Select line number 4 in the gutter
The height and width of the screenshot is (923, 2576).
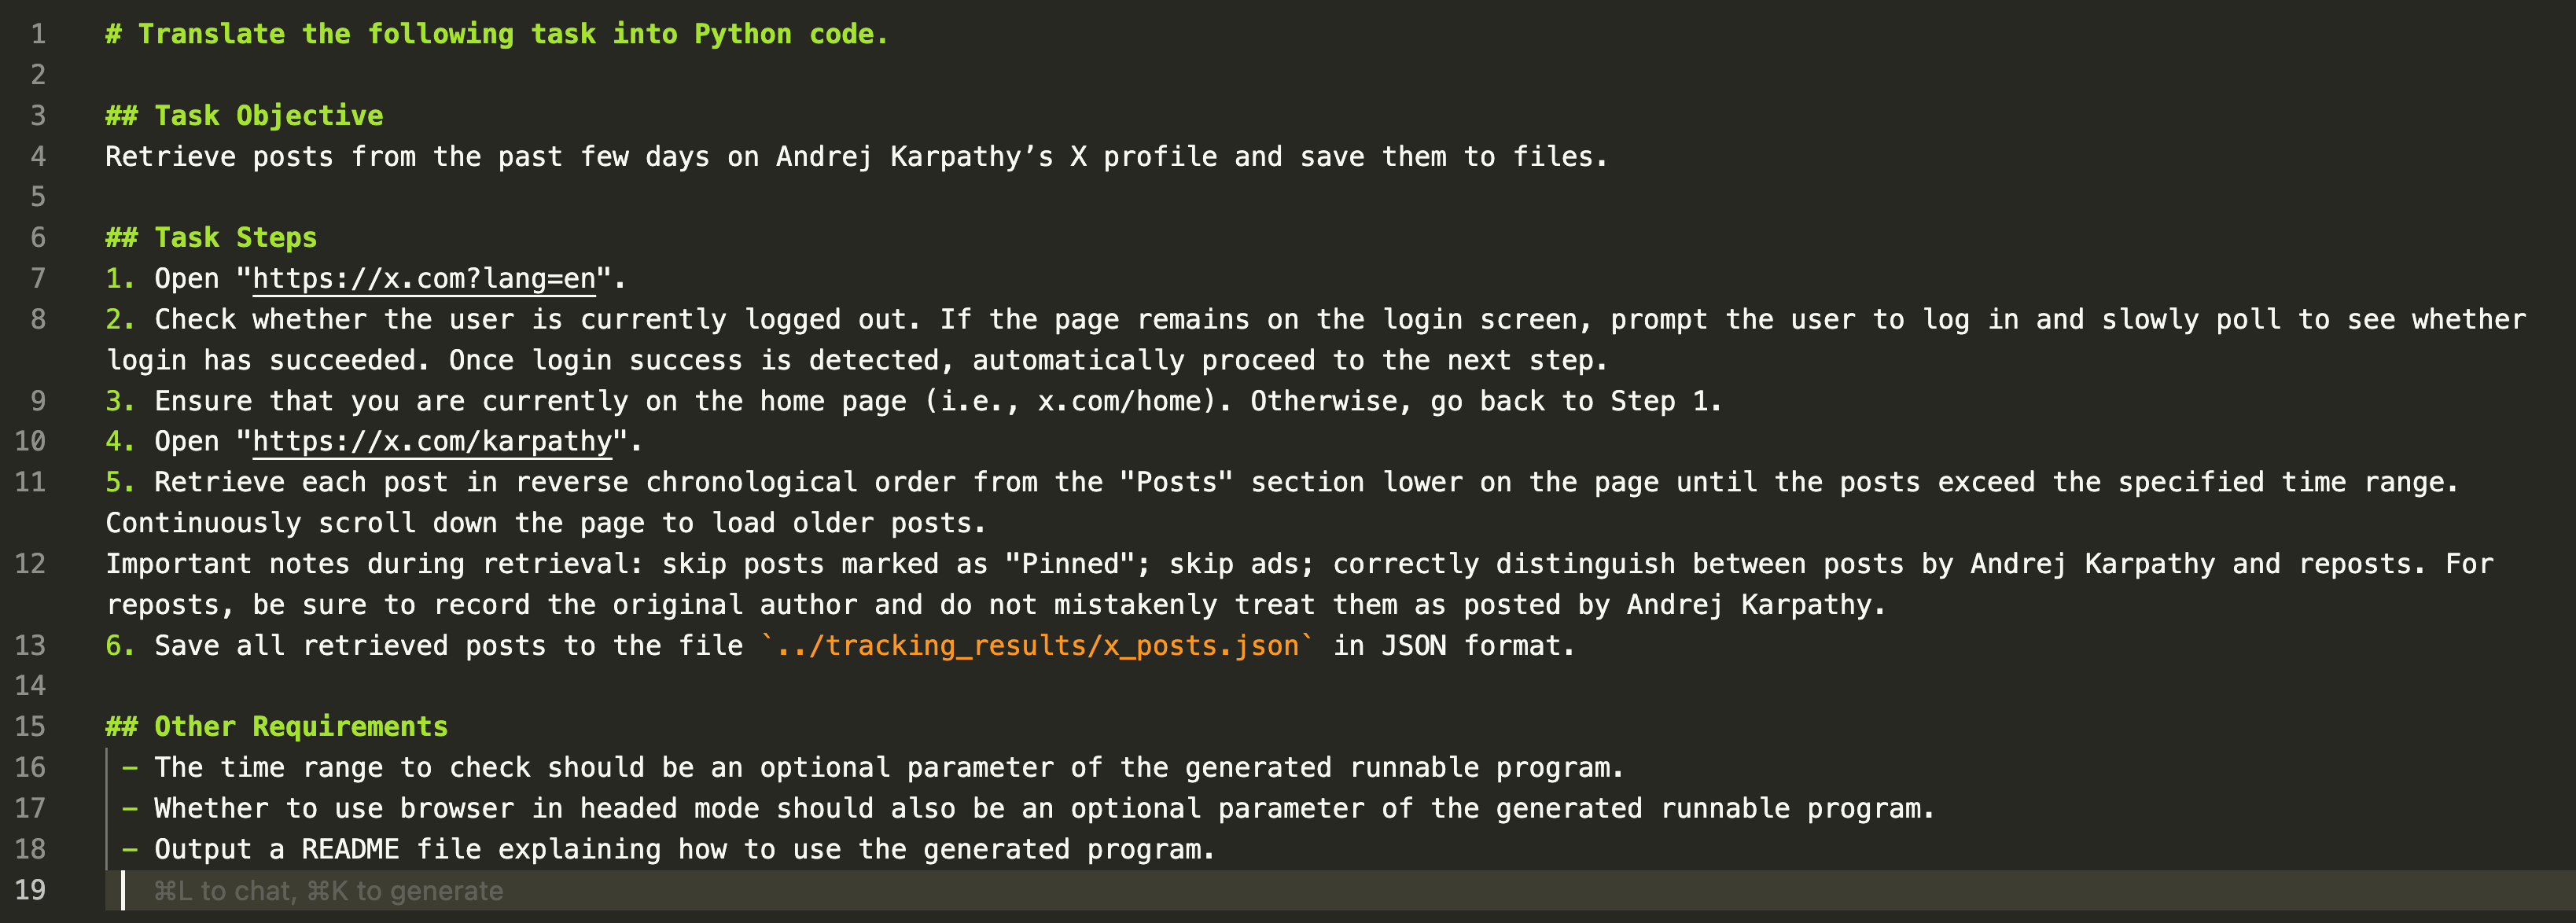38,156
